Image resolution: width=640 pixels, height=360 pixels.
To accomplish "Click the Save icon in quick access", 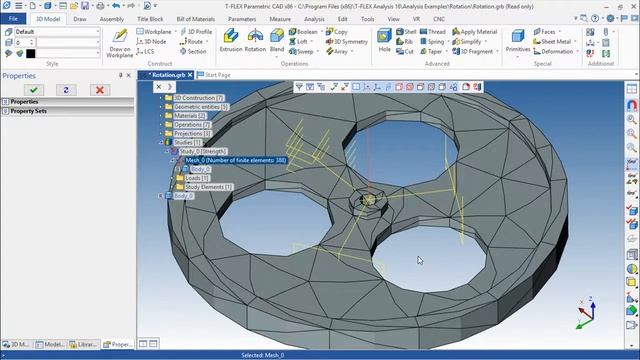I will tap(85, 6).
